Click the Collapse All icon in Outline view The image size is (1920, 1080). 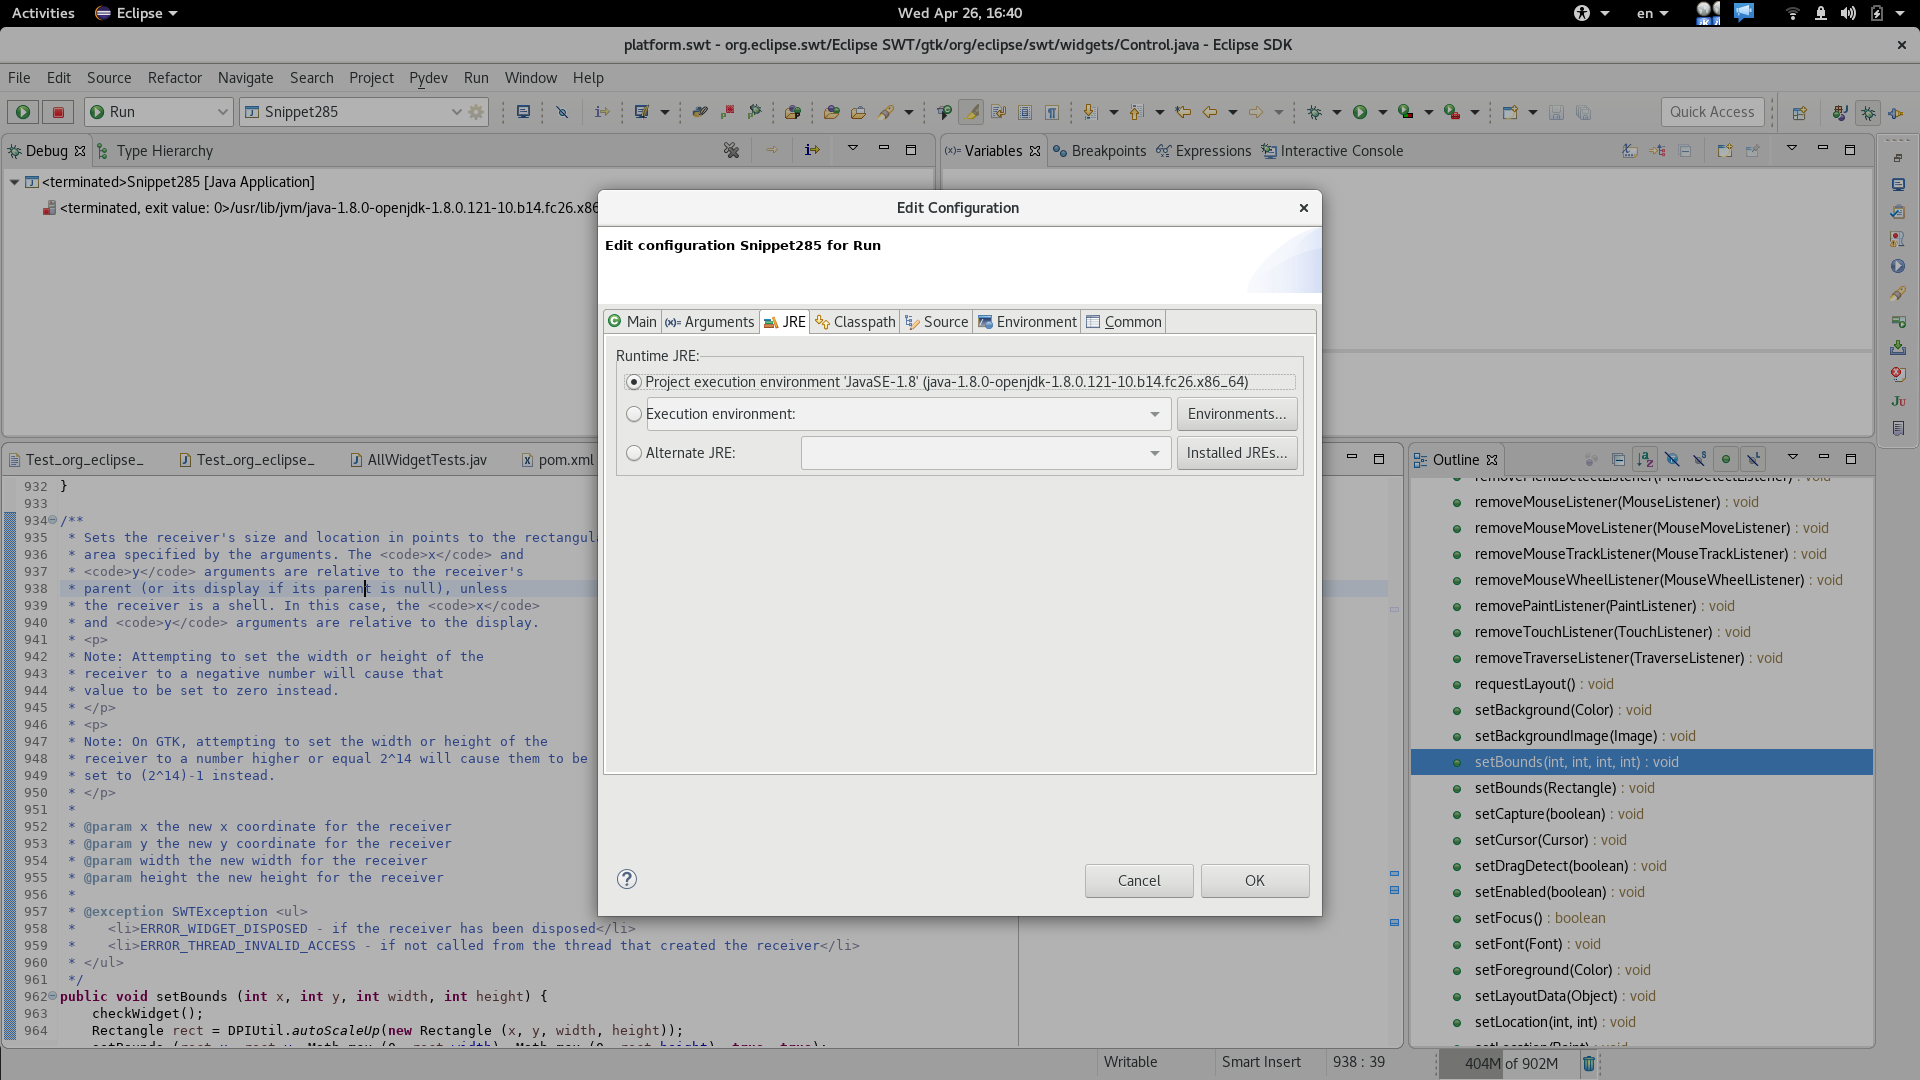(x=1618, y=459)
